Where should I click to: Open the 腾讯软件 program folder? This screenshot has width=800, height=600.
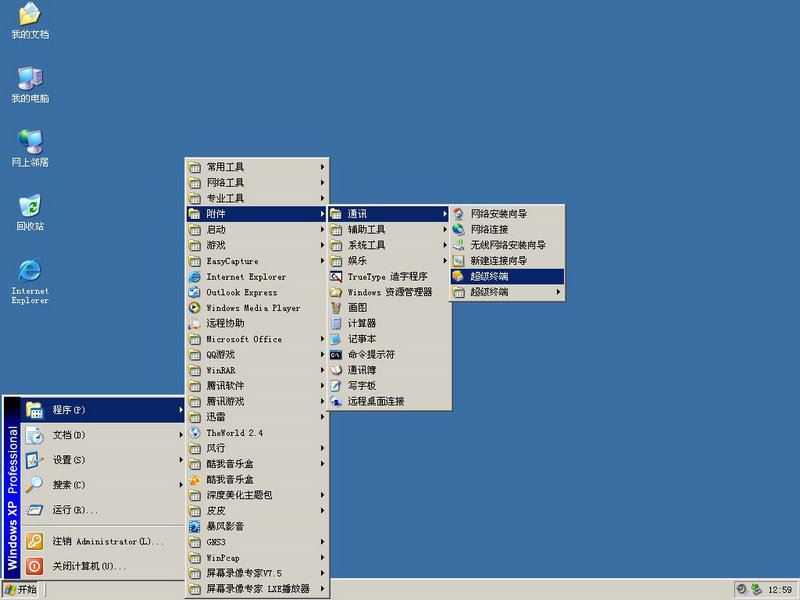257,386
